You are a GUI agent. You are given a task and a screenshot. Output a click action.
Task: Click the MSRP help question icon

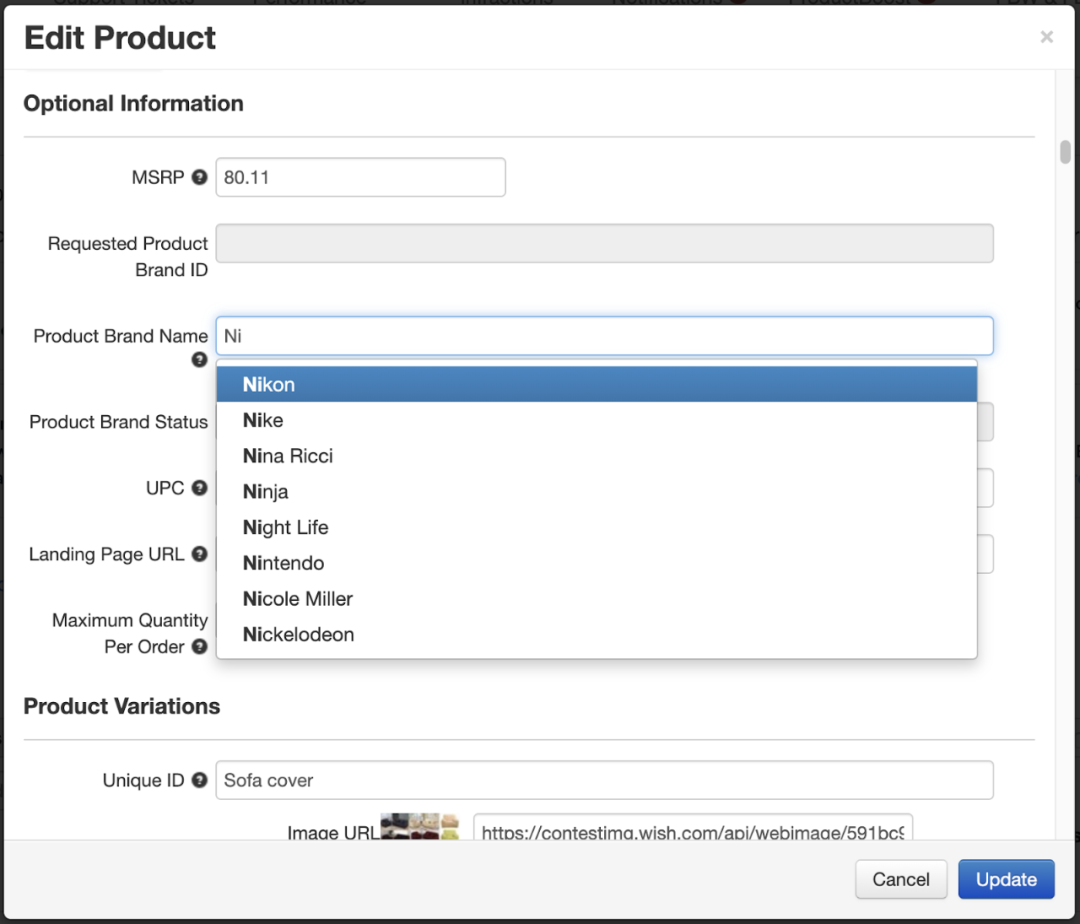[200, 178]
